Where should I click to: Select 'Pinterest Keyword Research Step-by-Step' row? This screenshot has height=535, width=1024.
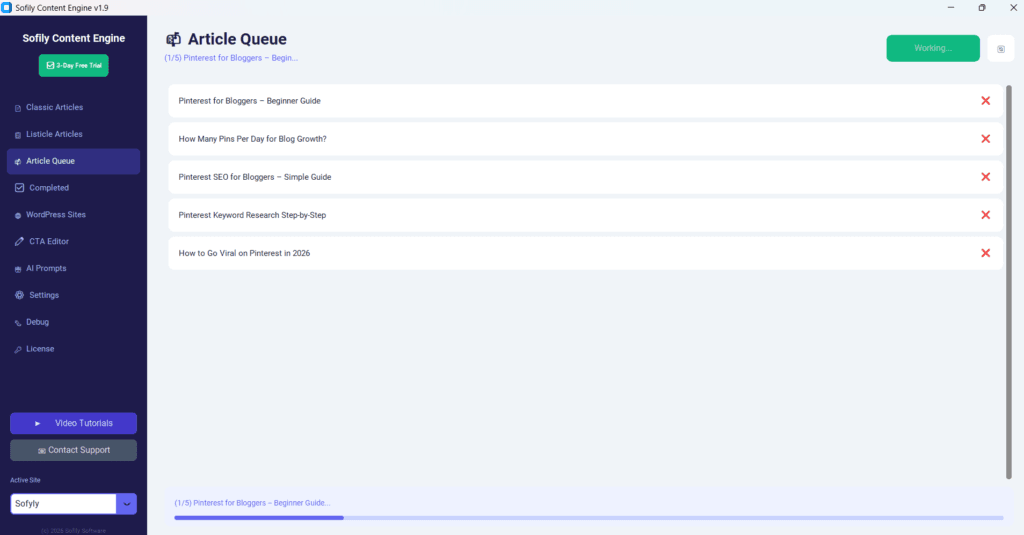point(585,215)
